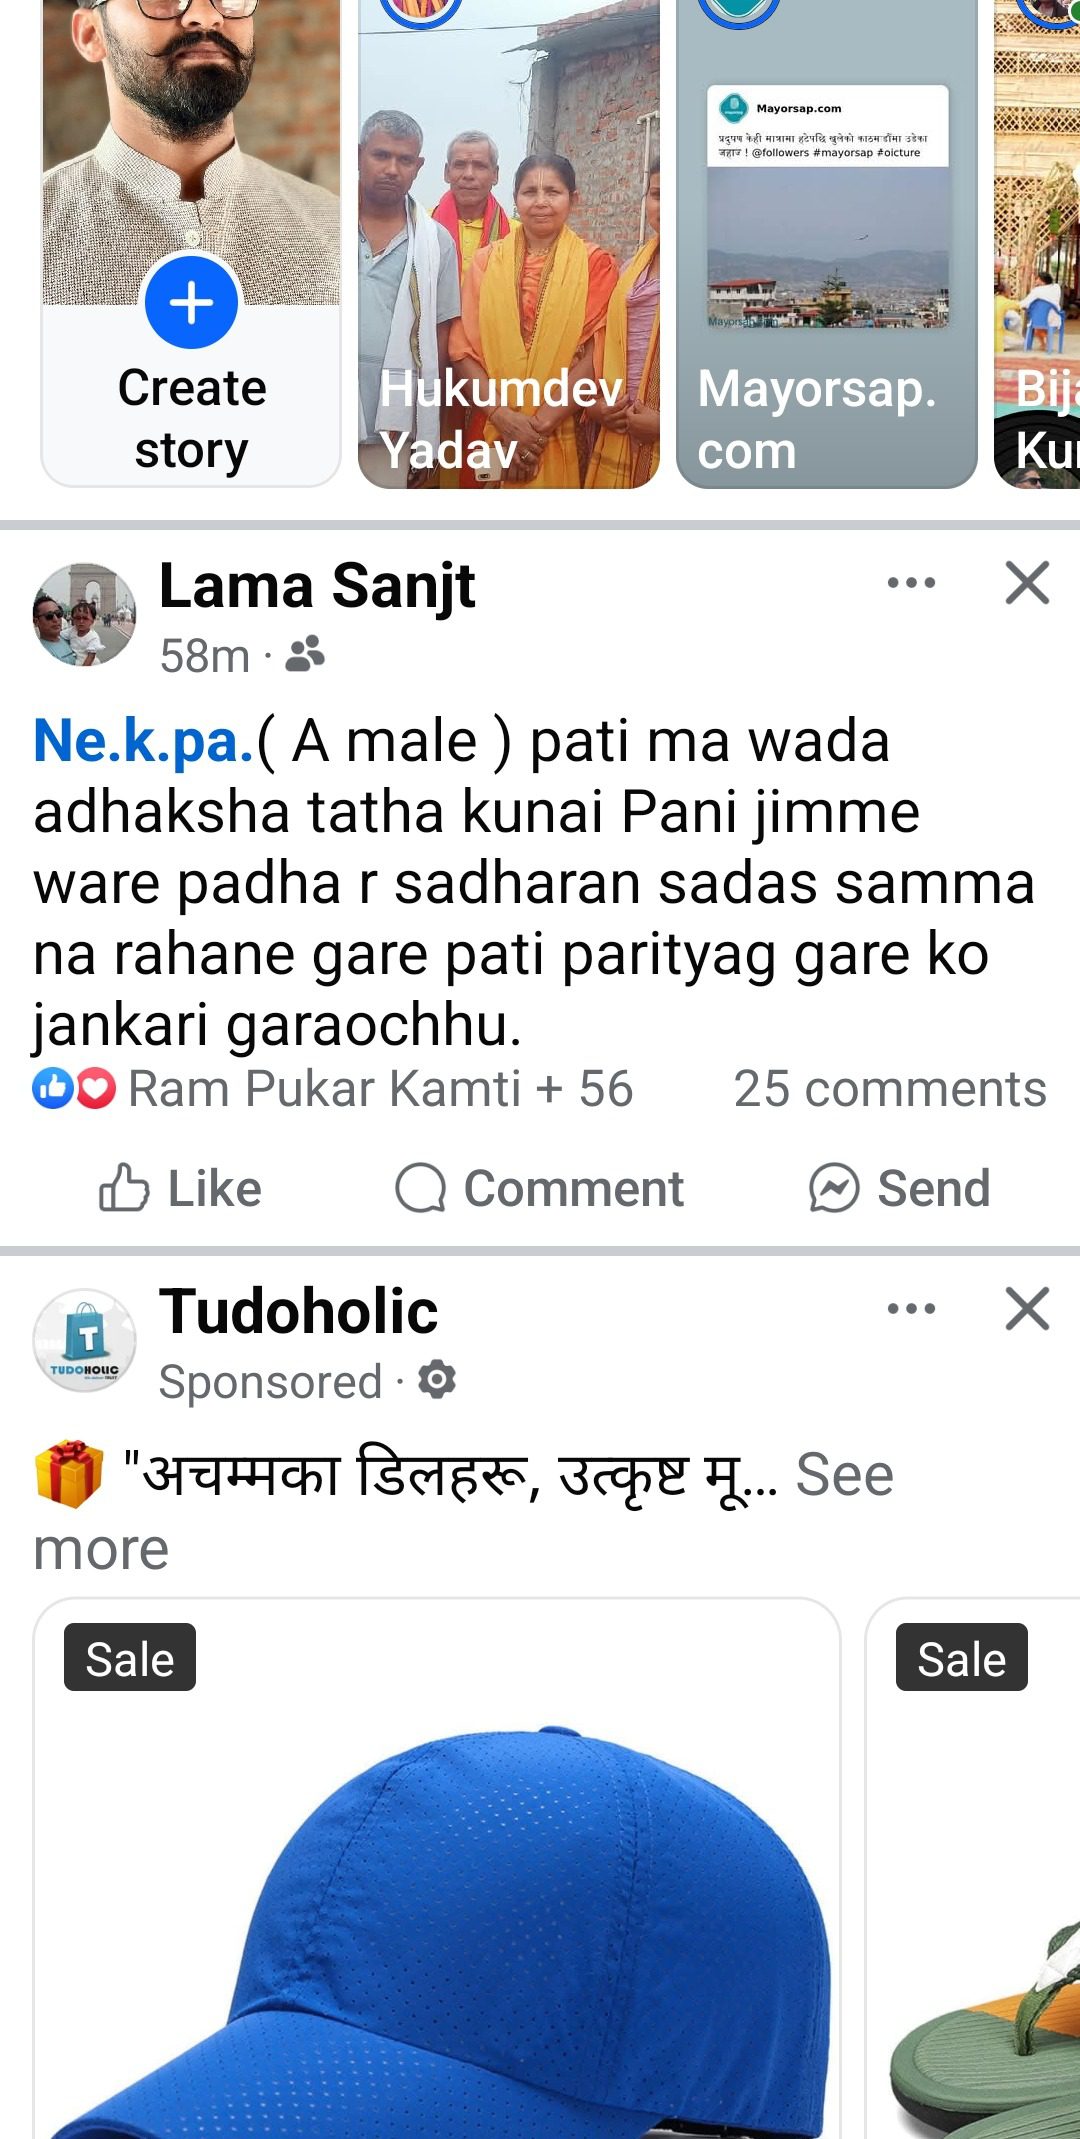Click the Ne.k.pa. hashtag link
Image resolution: width=1080 pixels, height=2139 pixels.
(x=143, y=742)
